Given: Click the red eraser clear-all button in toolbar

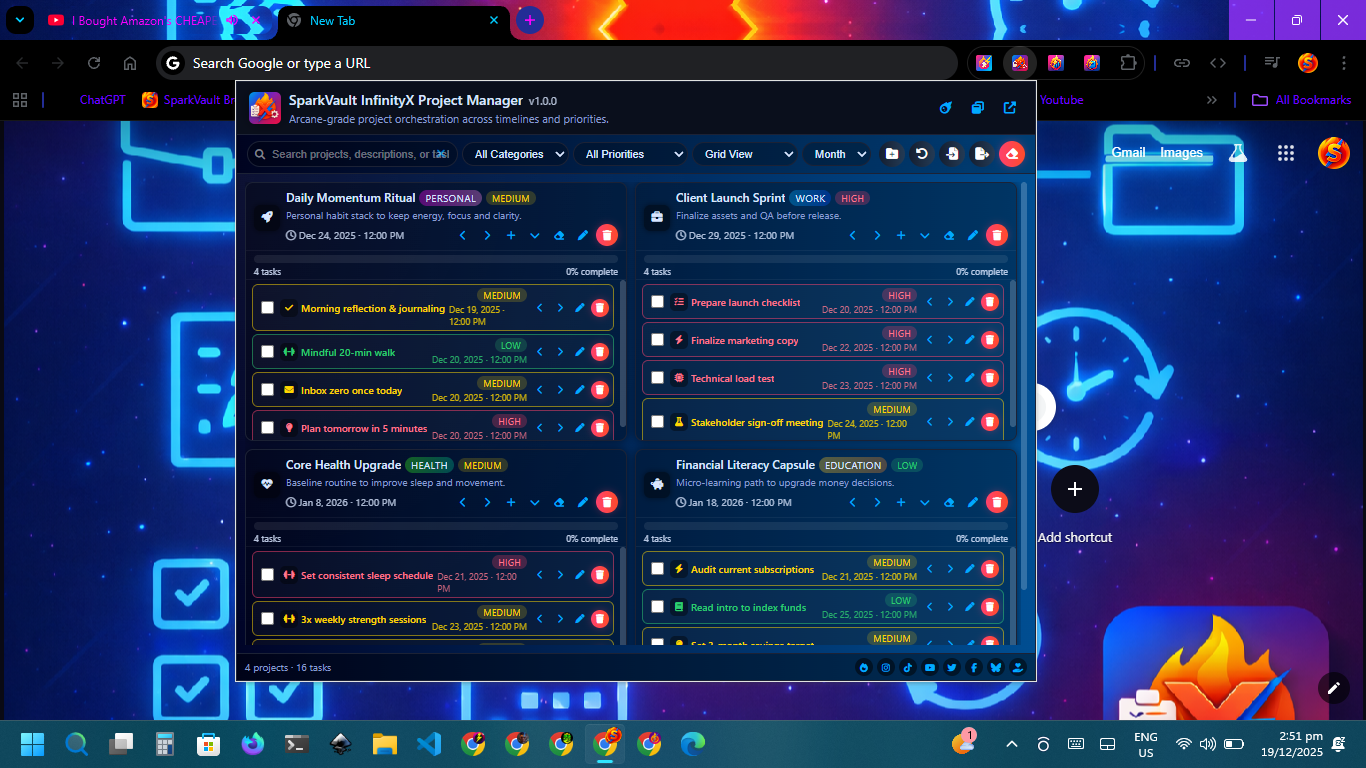Looking at the screenshot, I should click(x=1012, y=154).
